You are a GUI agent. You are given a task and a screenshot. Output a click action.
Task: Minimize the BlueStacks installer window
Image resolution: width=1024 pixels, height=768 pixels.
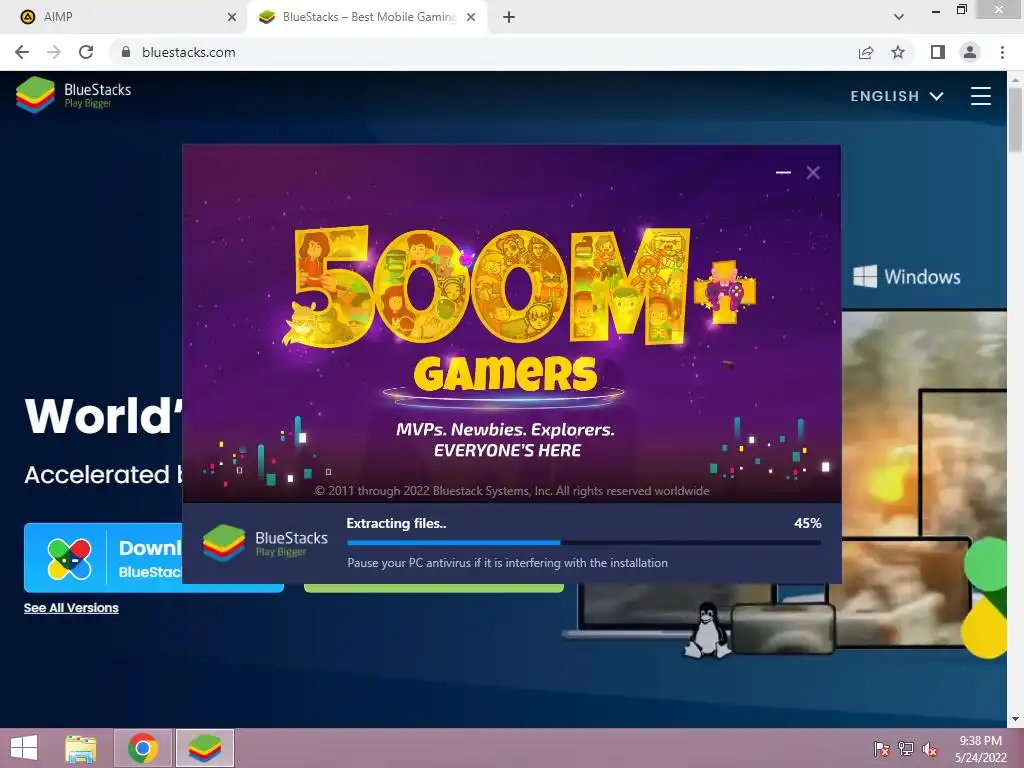point(784,172)
